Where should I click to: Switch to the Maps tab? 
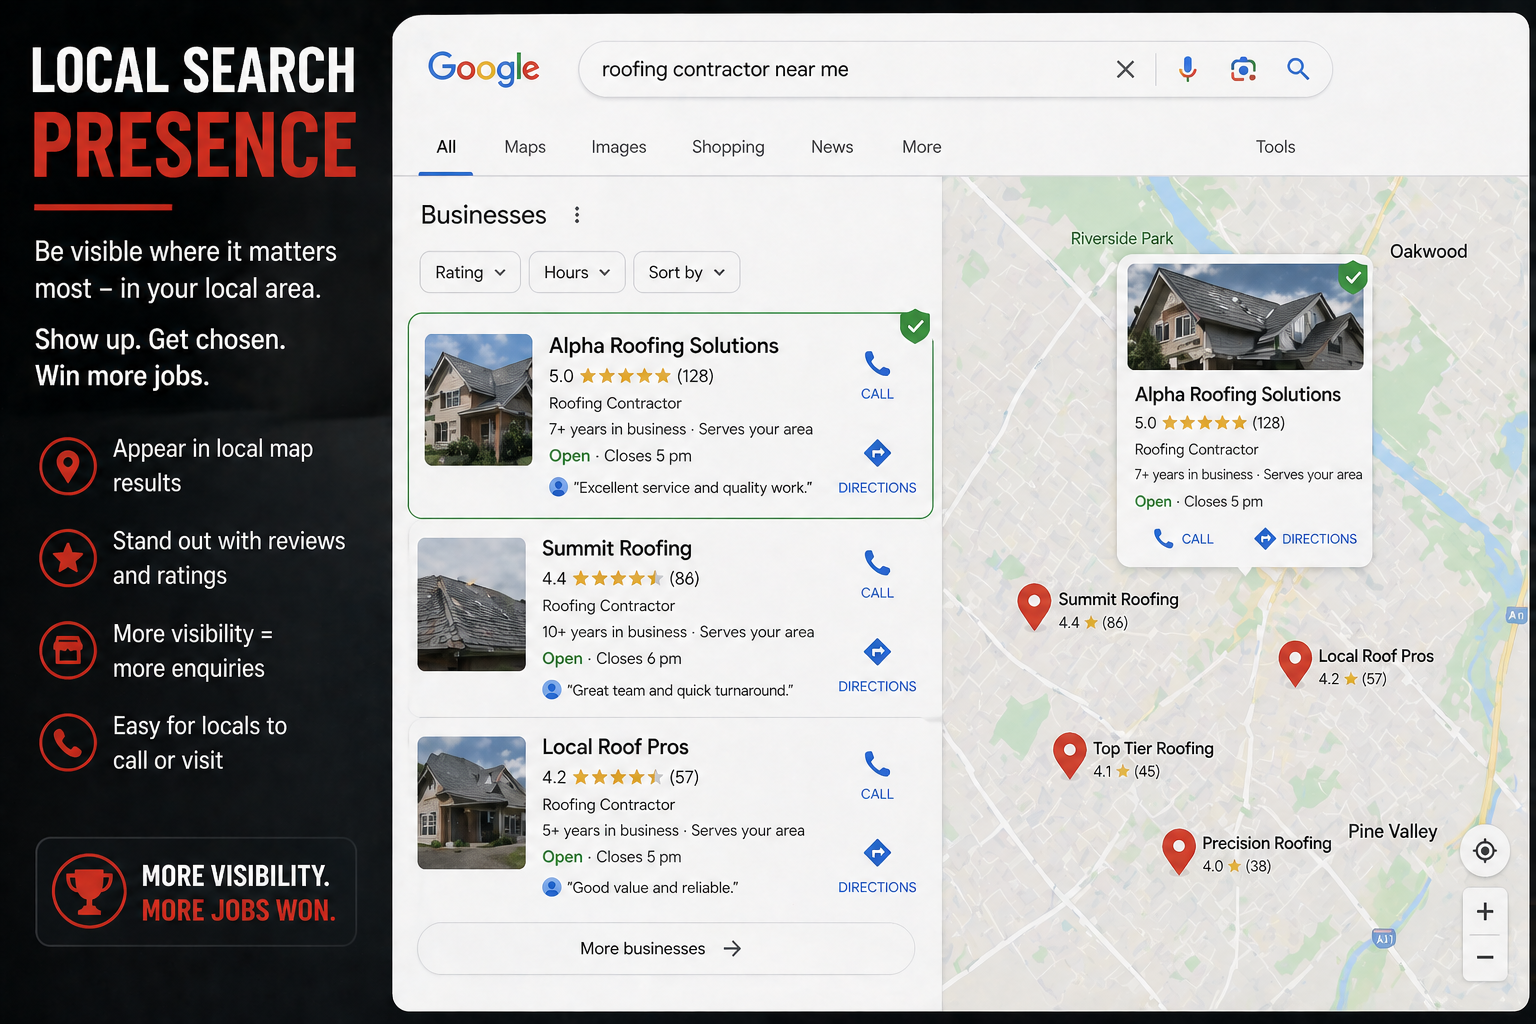coord(525,147)
